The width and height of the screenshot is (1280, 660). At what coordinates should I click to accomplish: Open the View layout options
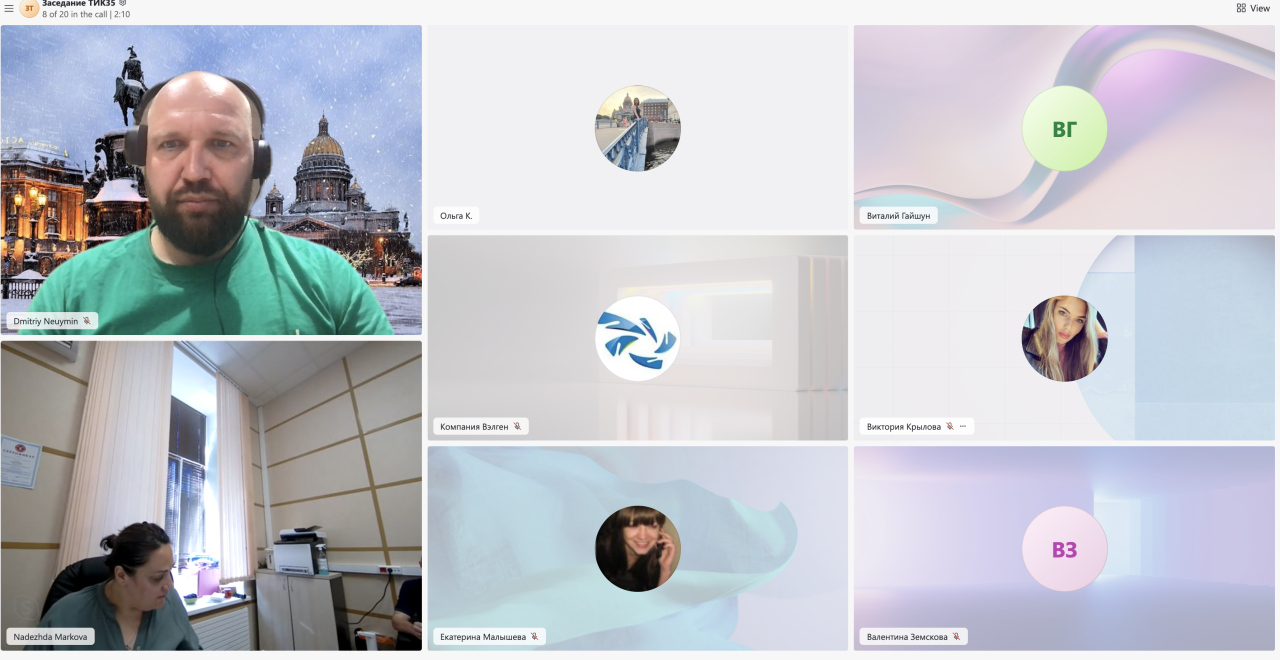coord(1253,8)
